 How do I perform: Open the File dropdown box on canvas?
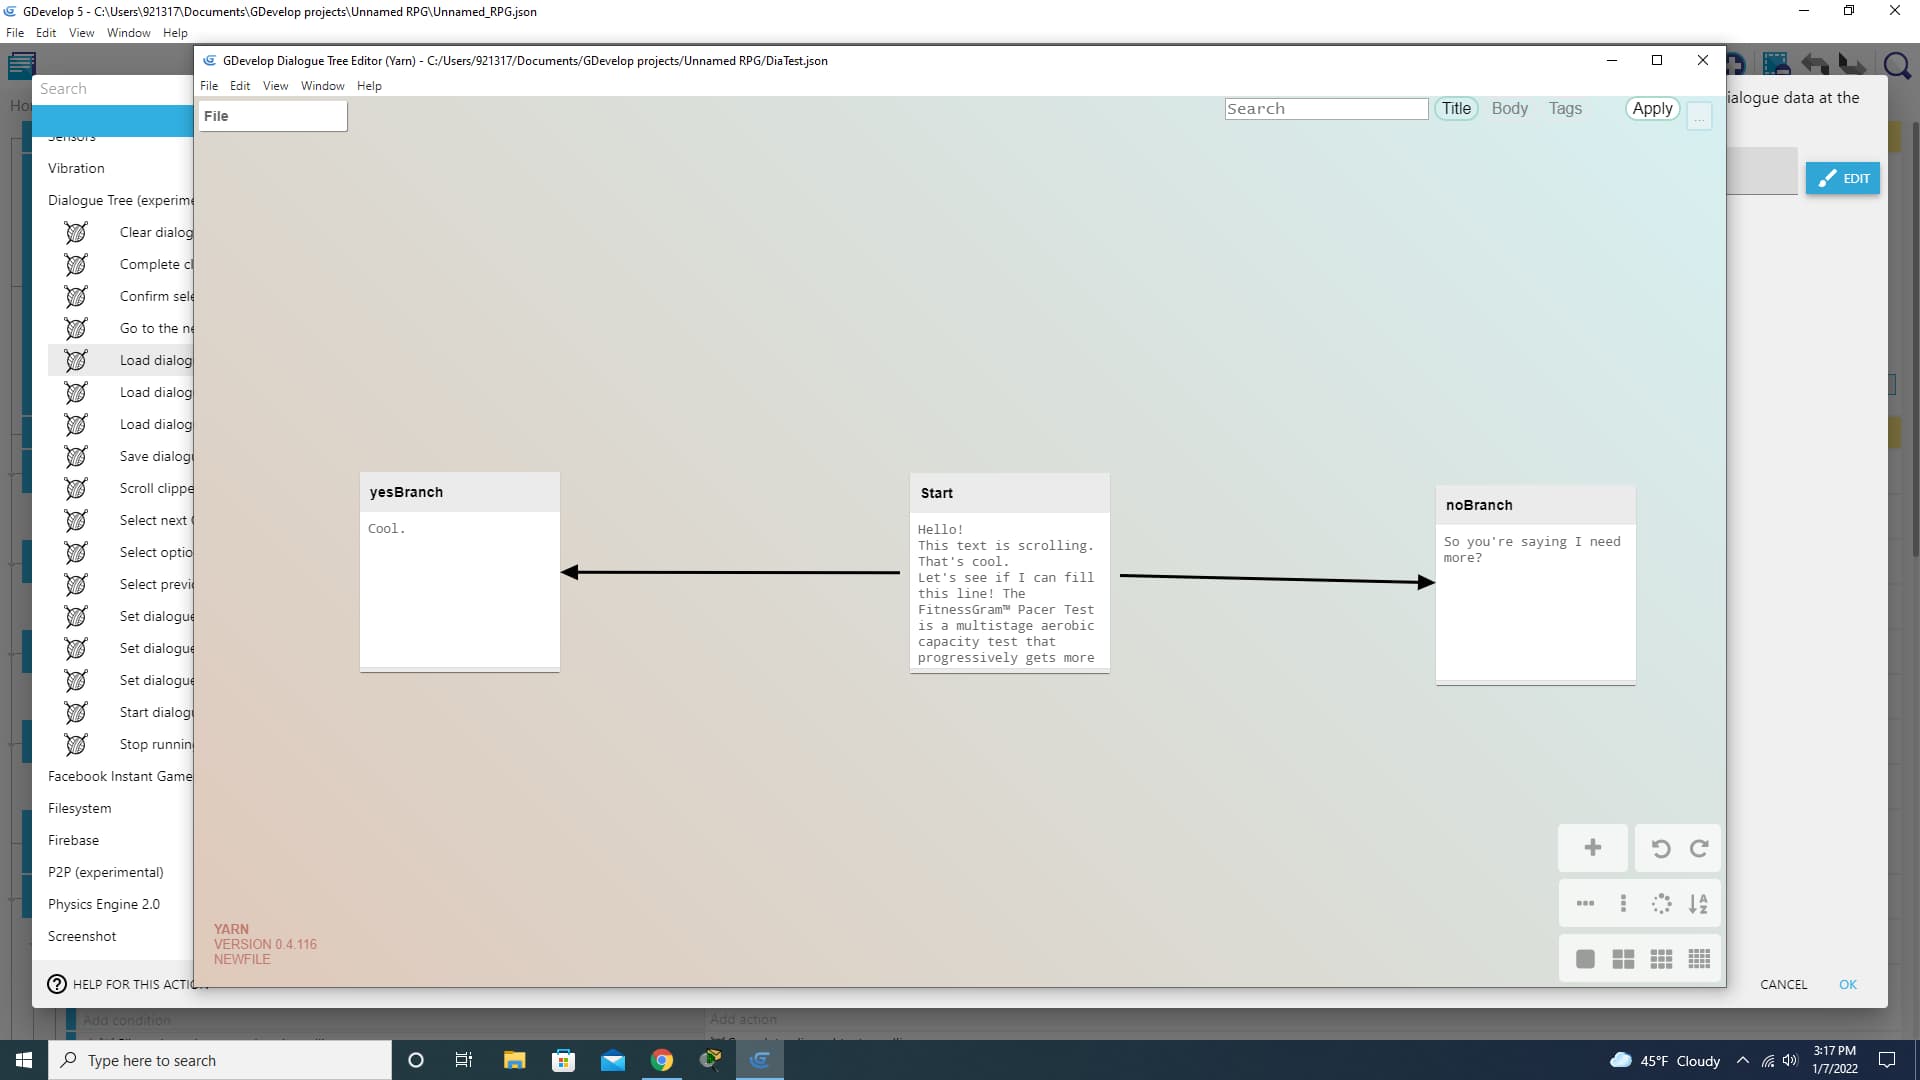(273, 116)
